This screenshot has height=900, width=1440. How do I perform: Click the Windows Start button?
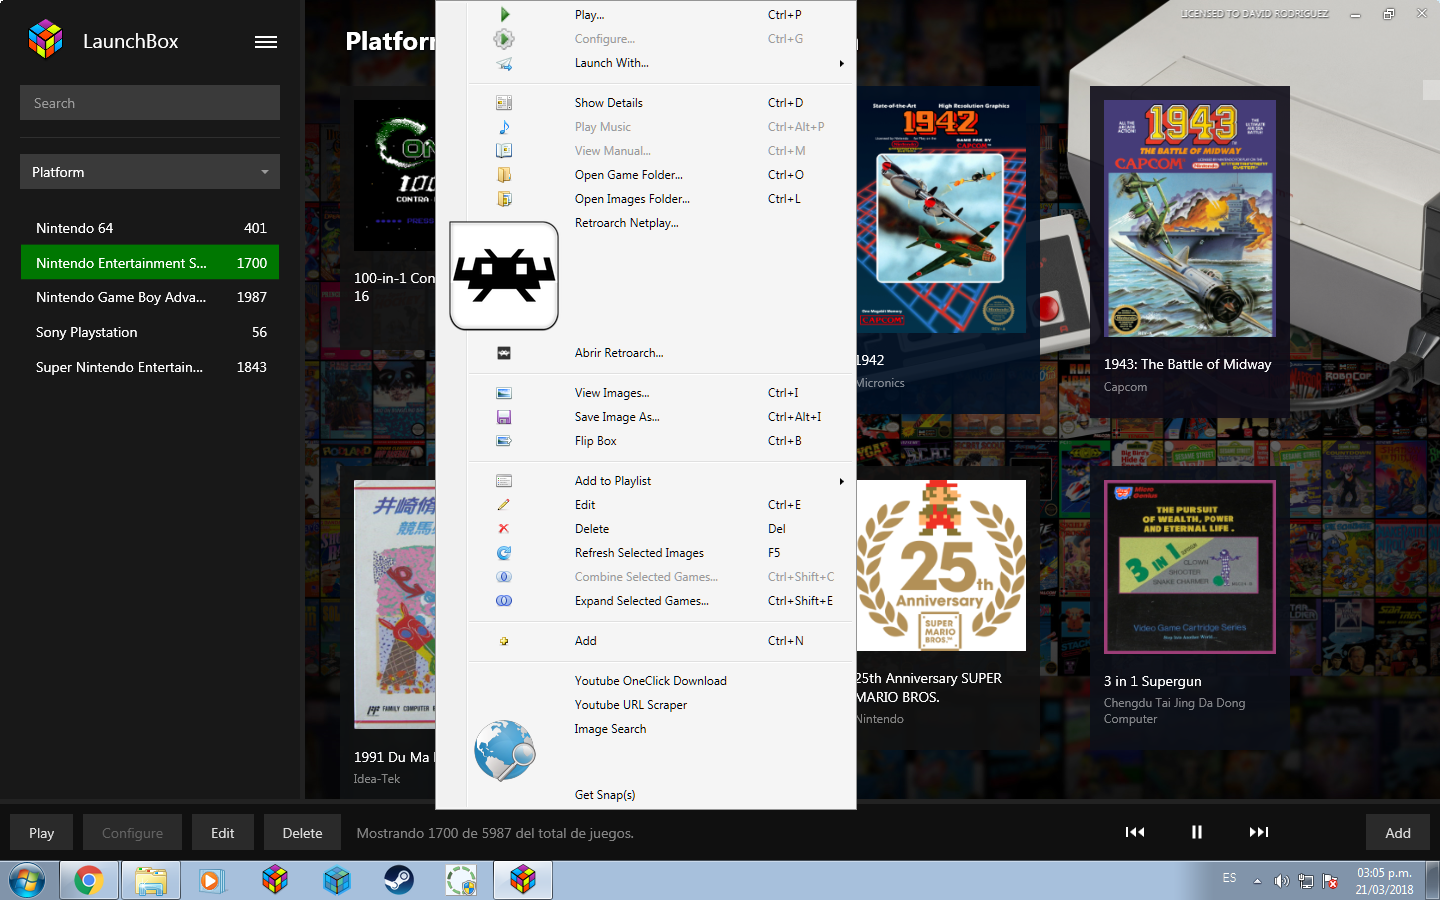[x=27, y=880]
